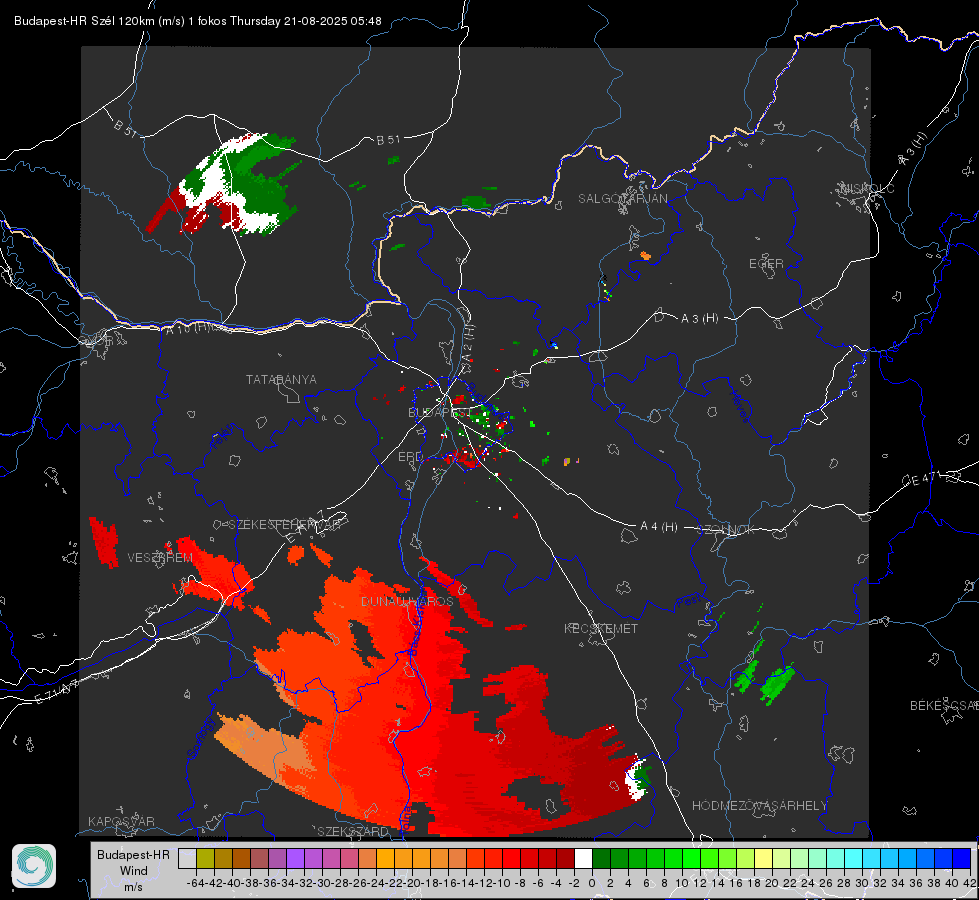Click the blue Somogy county label
Viewport: 979px width, 900px height.
coord(202,738)
